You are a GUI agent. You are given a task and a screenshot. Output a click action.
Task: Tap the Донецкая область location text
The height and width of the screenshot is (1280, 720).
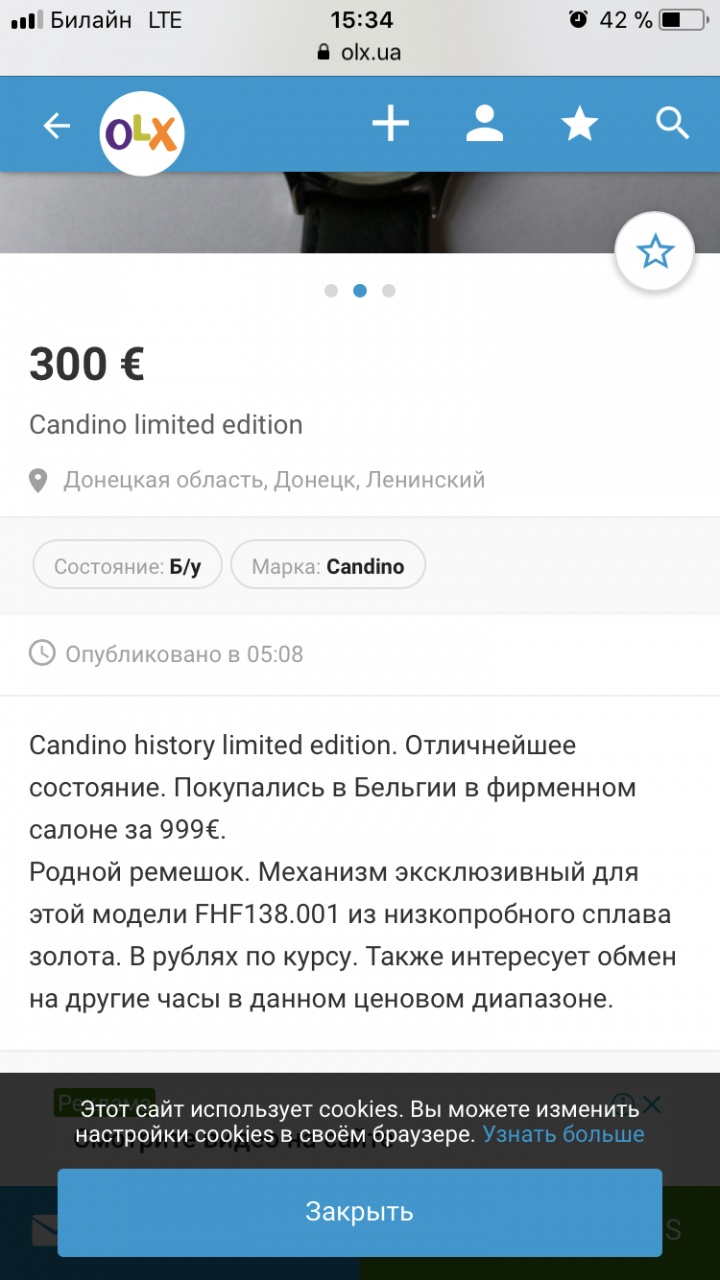tap(274, 480)
